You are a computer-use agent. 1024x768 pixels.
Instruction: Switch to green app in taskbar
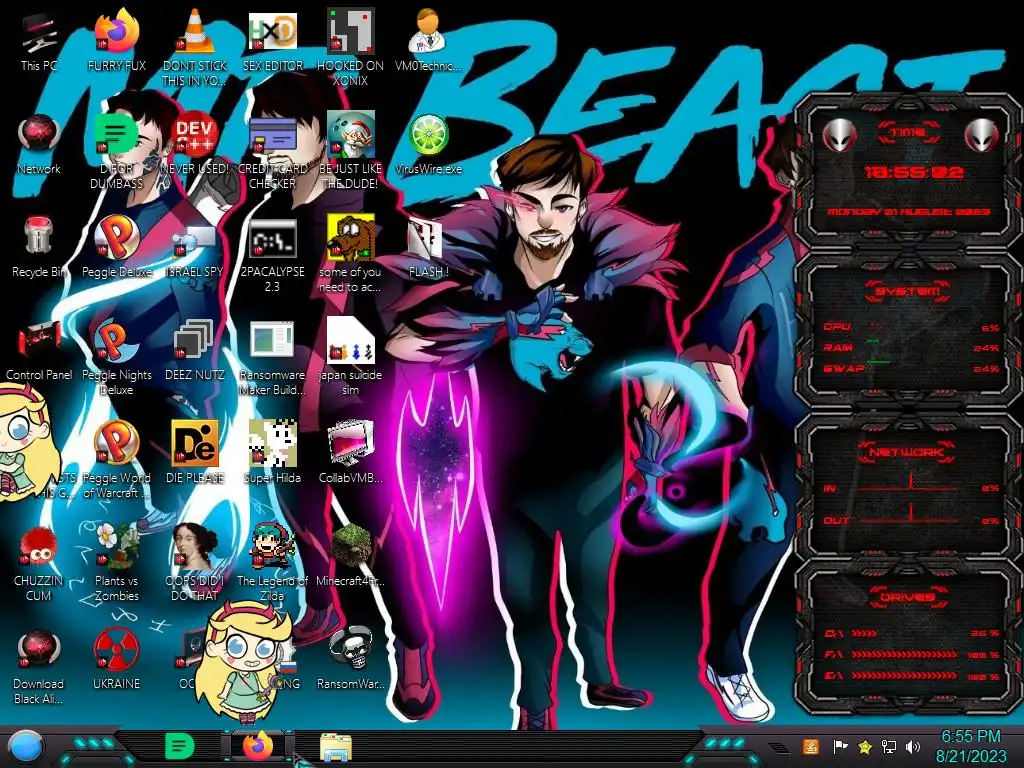[x=180, y=746]
